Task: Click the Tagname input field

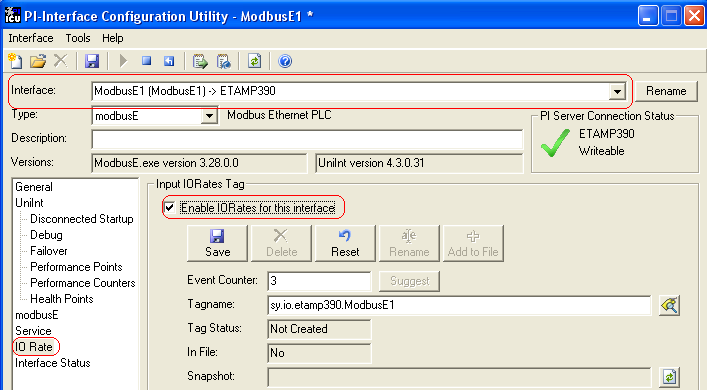Action: pos(459,305)
